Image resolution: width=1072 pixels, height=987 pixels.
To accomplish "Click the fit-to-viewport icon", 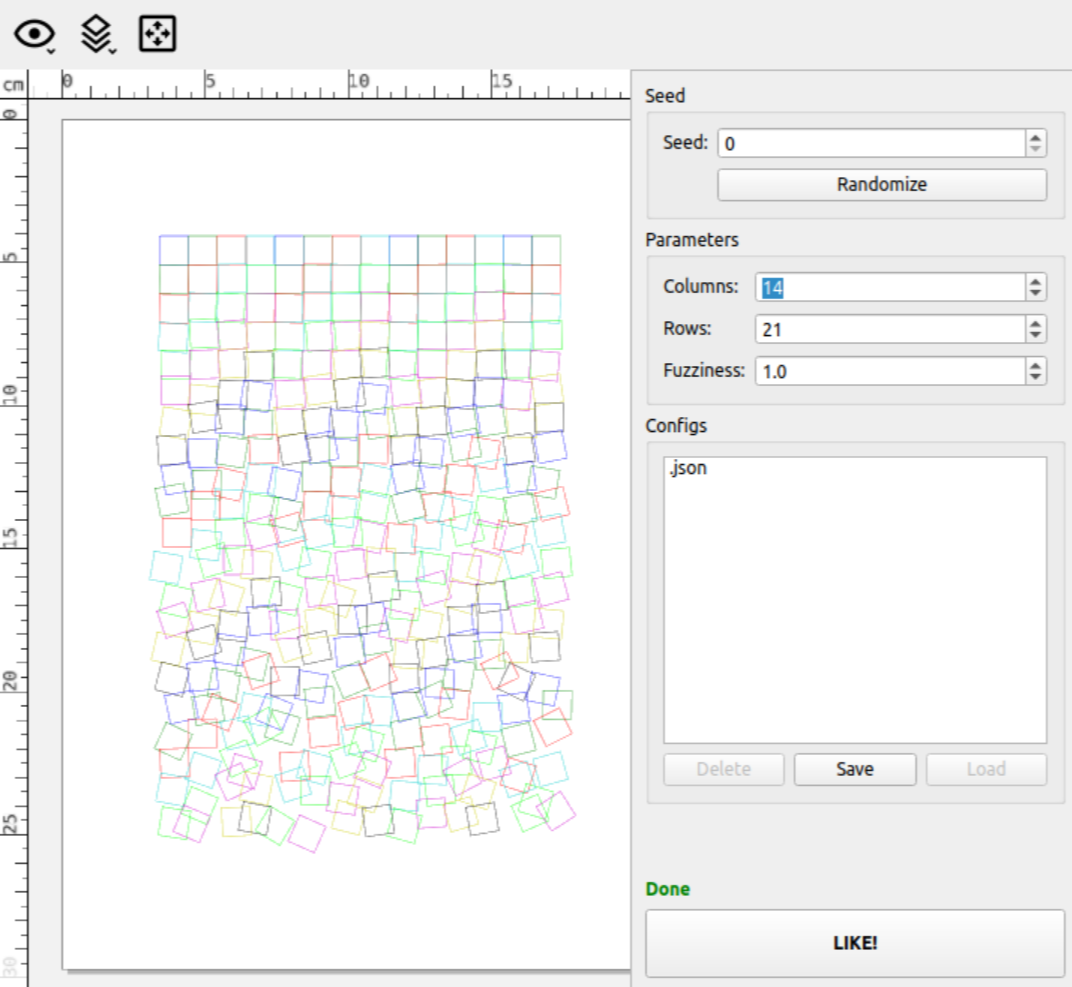I will point(157,35).
